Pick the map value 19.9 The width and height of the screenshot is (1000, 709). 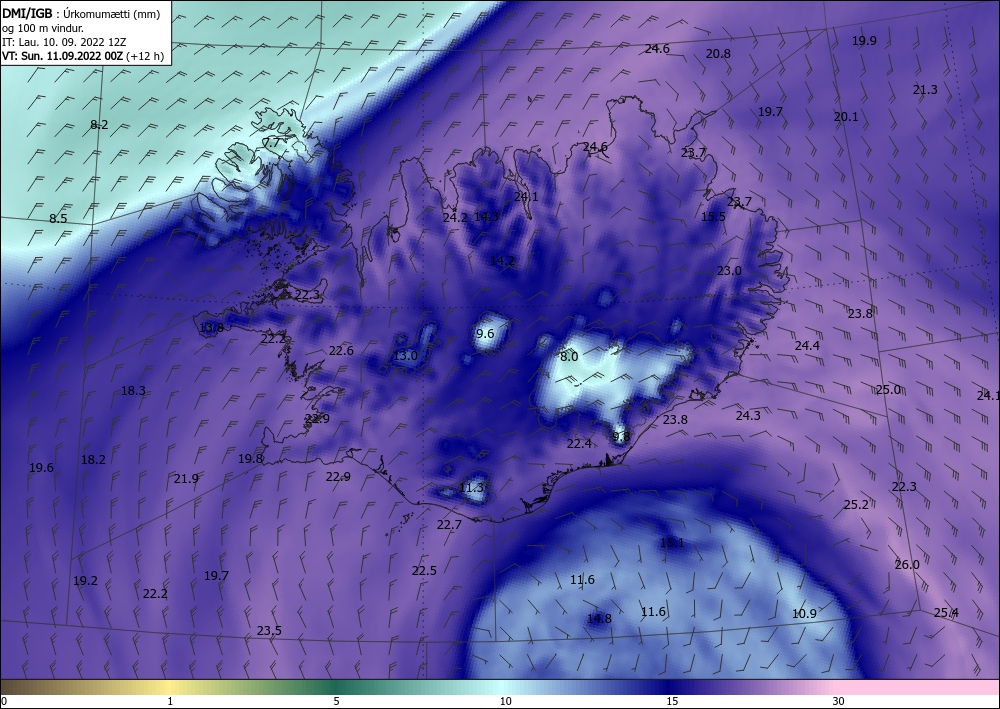[x=864, y=41]
